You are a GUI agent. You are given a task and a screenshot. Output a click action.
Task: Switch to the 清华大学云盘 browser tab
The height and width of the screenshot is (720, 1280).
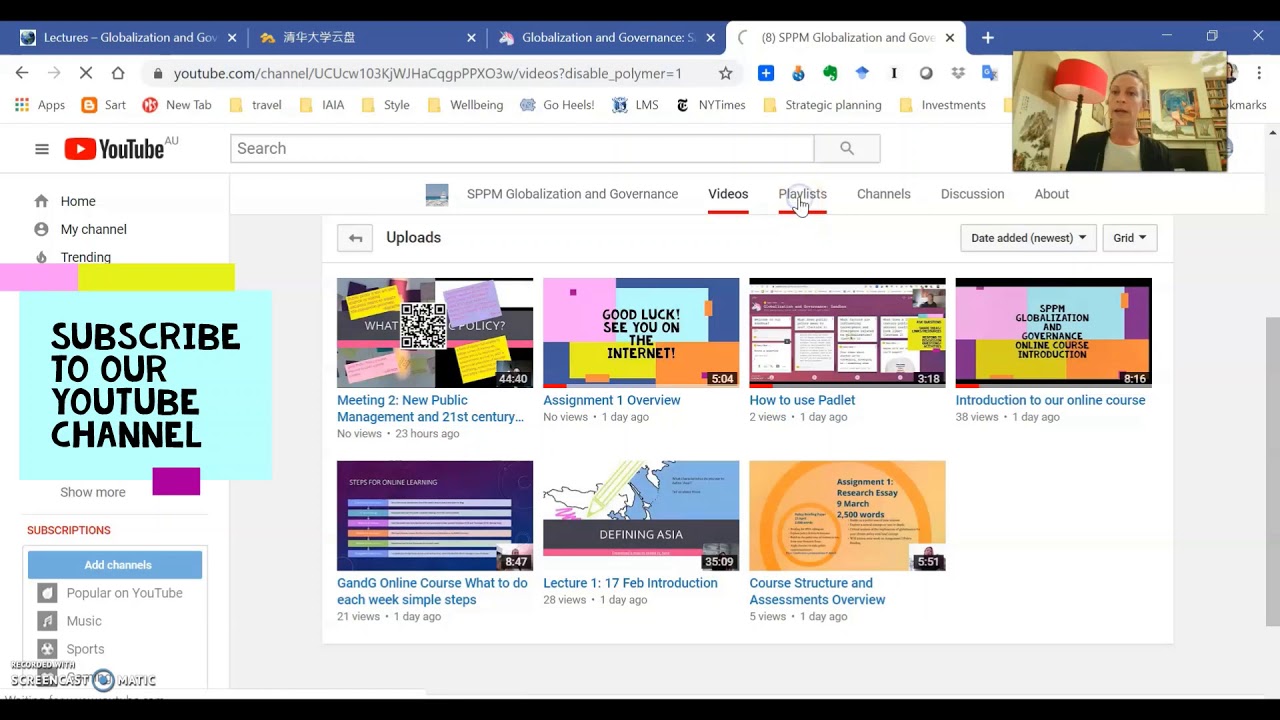point(365,38)
